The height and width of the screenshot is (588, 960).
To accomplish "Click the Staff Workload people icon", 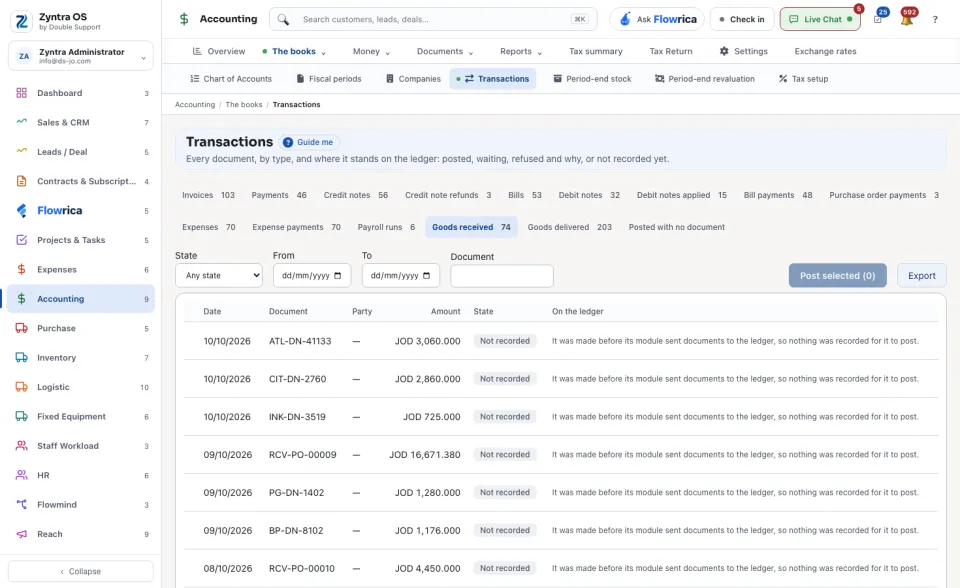I will (21, 445).
